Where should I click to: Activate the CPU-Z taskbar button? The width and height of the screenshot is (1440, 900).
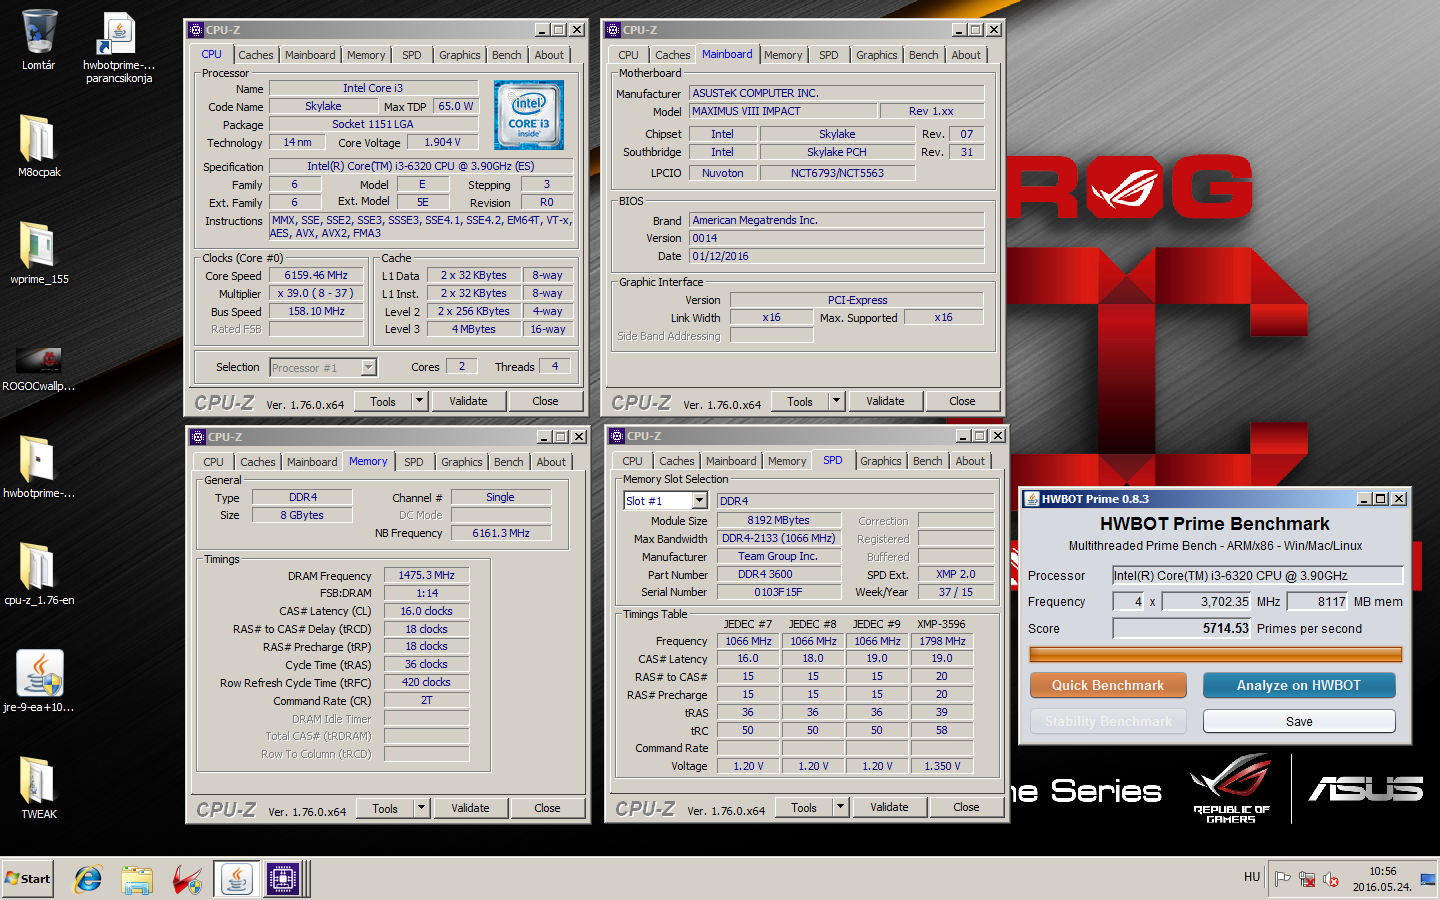click(283, 879)
